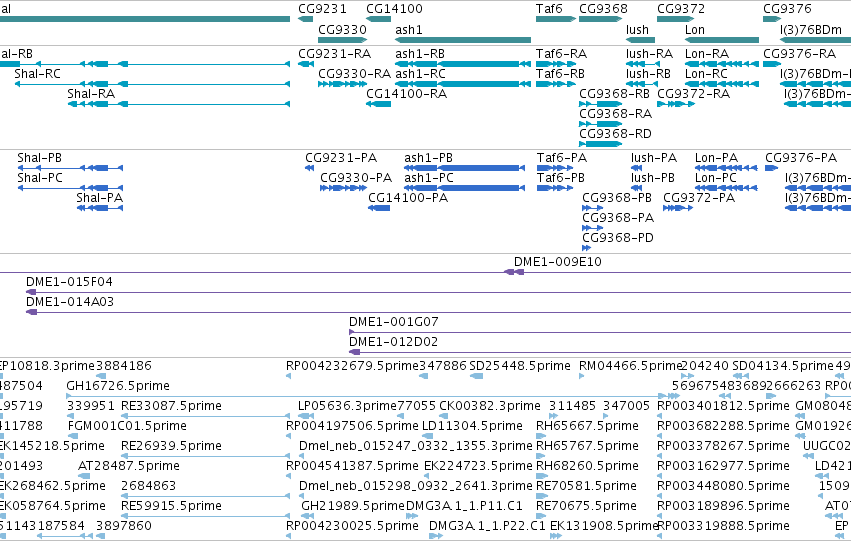Select BAC clone DME1-009E10 label
The width and height of the screenshot is (851, 541).
(x=558, y=262)
